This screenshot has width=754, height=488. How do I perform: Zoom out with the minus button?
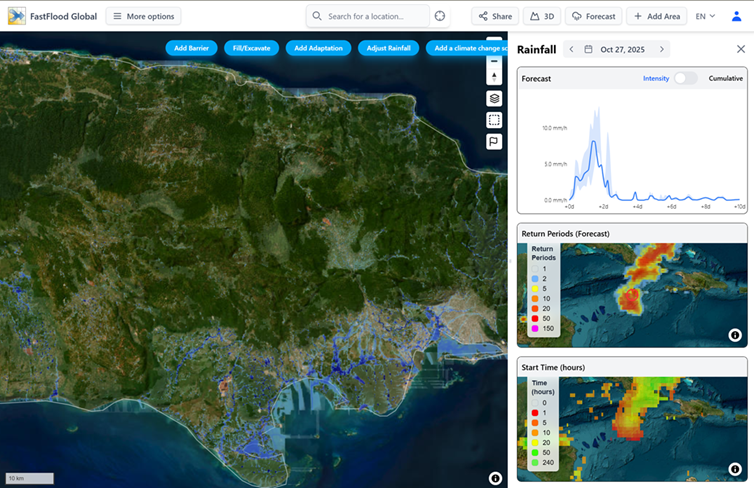(x=494, y=61)
